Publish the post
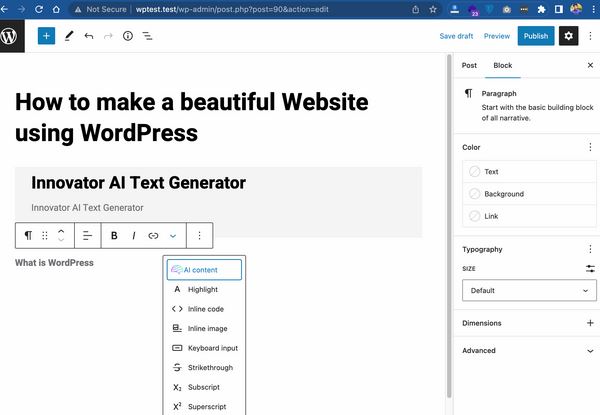The height and width of the screenshot is (415, 600). pyautogui.click(x=536, y=36)
